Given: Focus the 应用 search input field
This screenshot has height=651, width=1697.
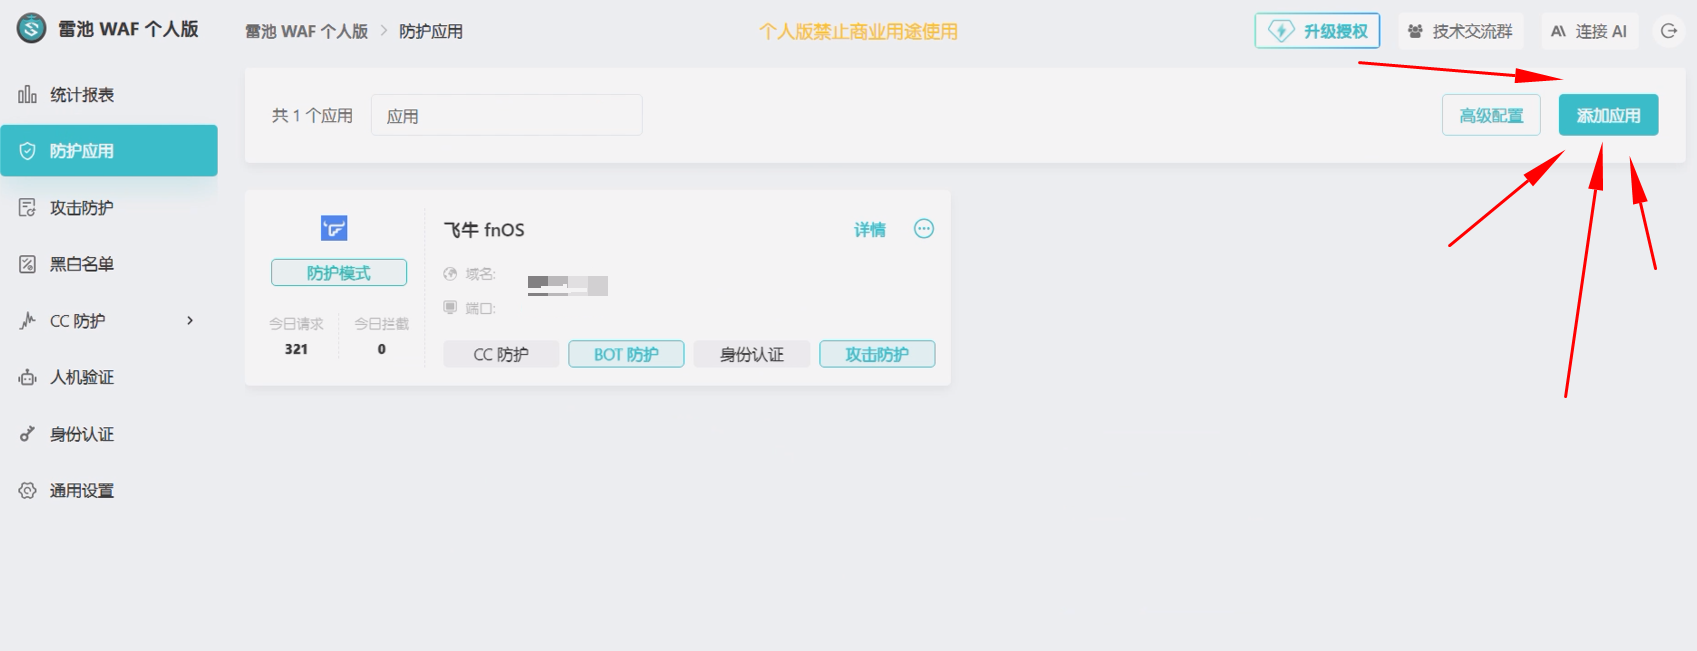Looking at the screenshot, I should tap(507, 115).
